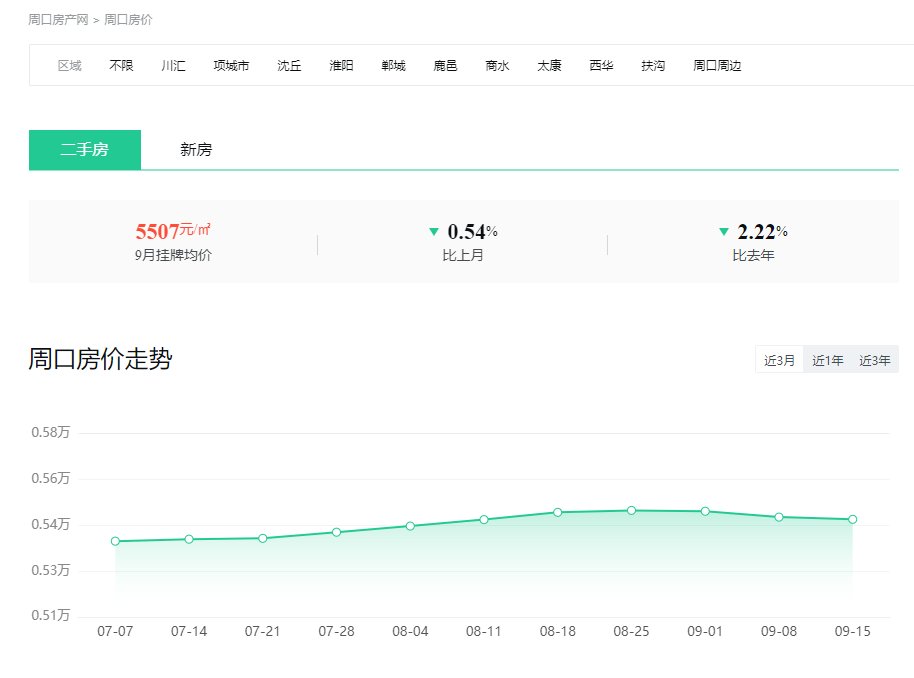Image resolution: width=914 pixels, height=678 pixels.
Task: Select 不限 region filter
Action: point(121,65)
